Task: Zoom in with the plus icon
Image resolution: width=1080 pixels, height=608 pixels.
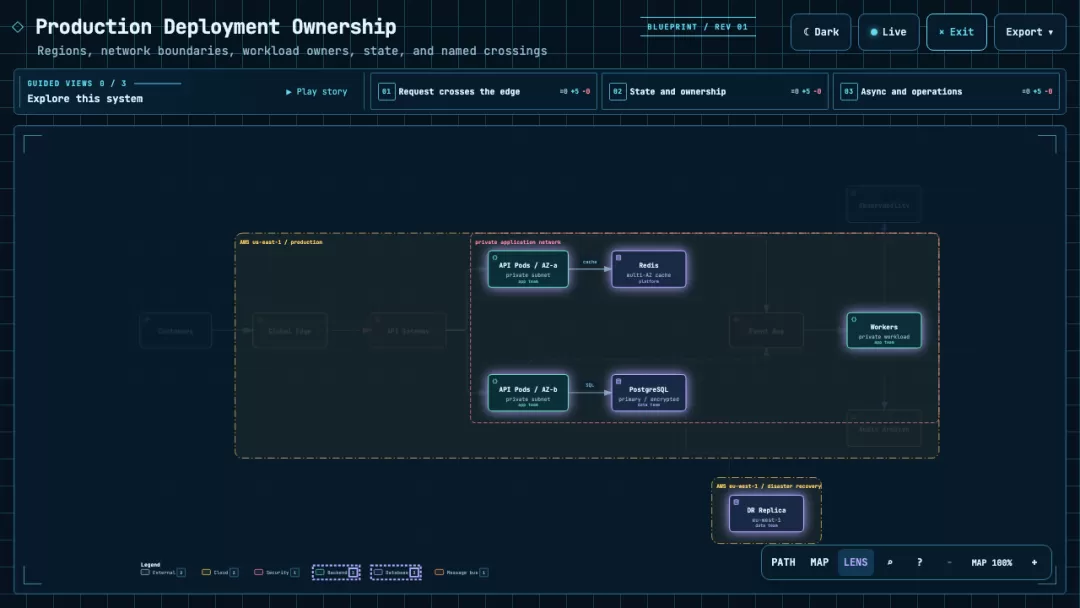Action: coord(1034,563)
